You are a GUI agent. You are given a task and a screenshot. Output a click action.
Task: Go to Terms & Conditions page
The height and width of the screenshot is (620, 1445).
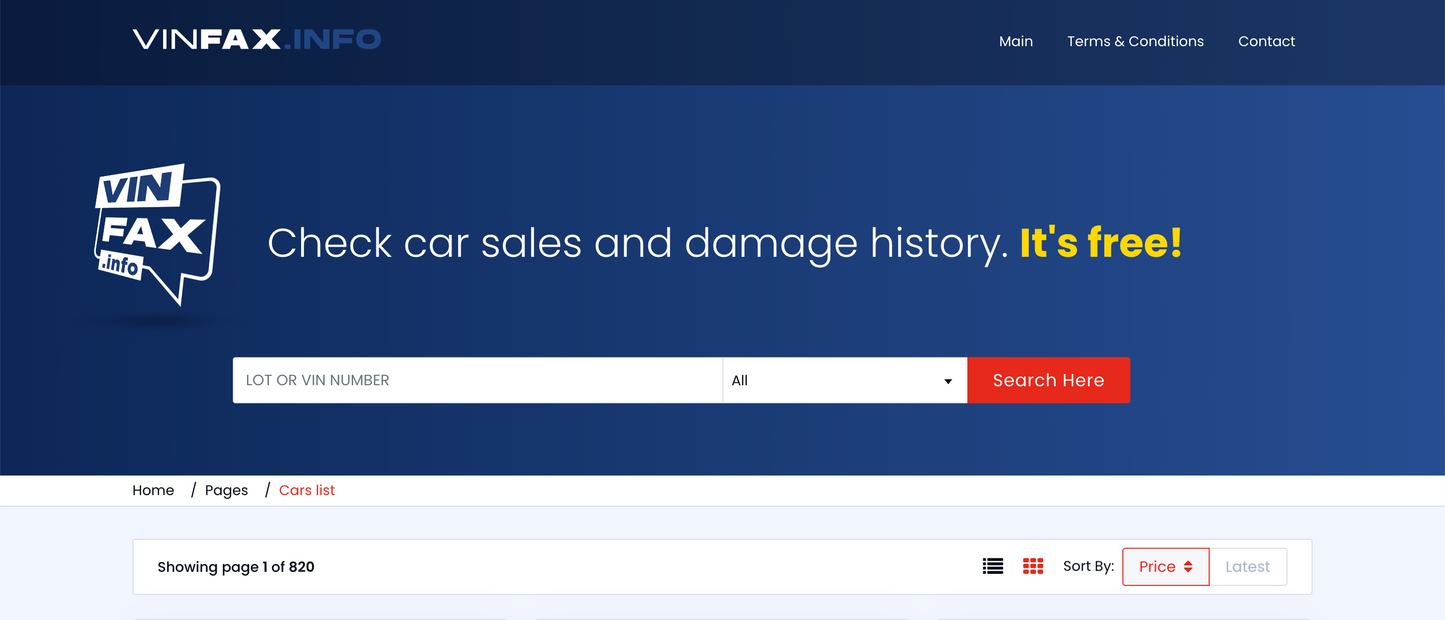click(x=1135, y=41)
